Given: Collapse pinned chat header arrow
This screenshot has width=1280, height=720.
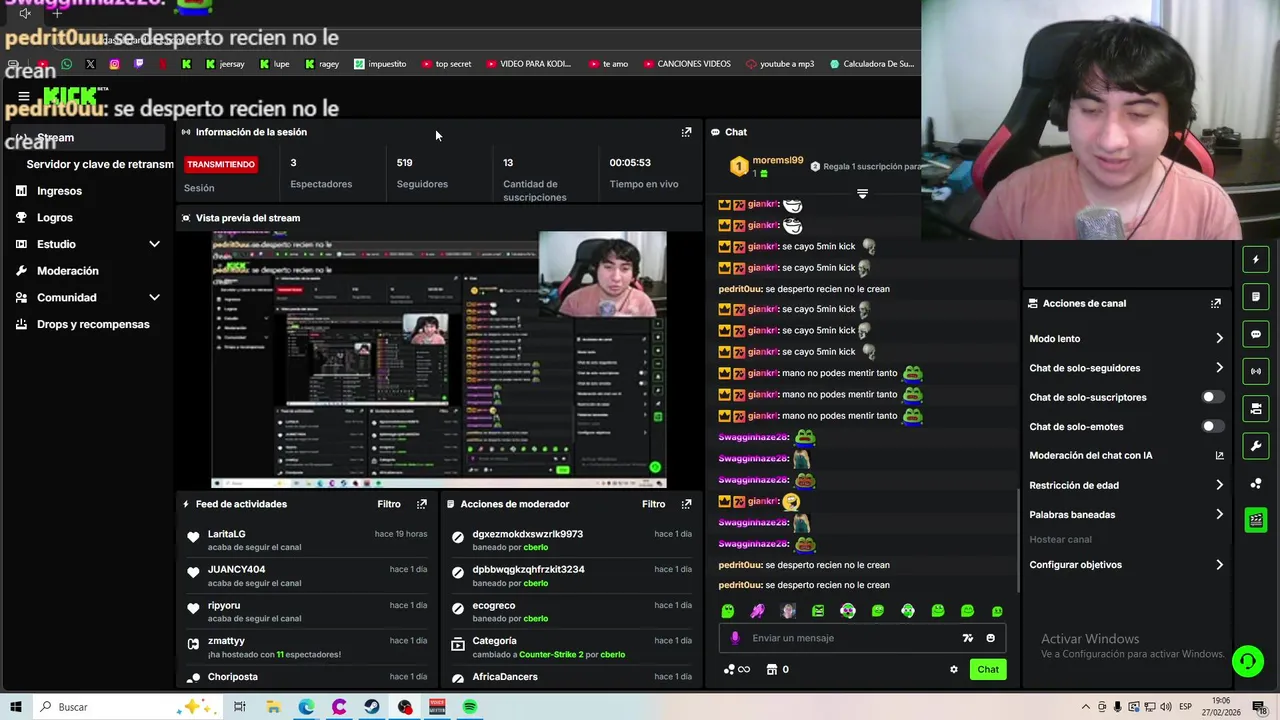Looking at the screenshot, I should 862,193.
